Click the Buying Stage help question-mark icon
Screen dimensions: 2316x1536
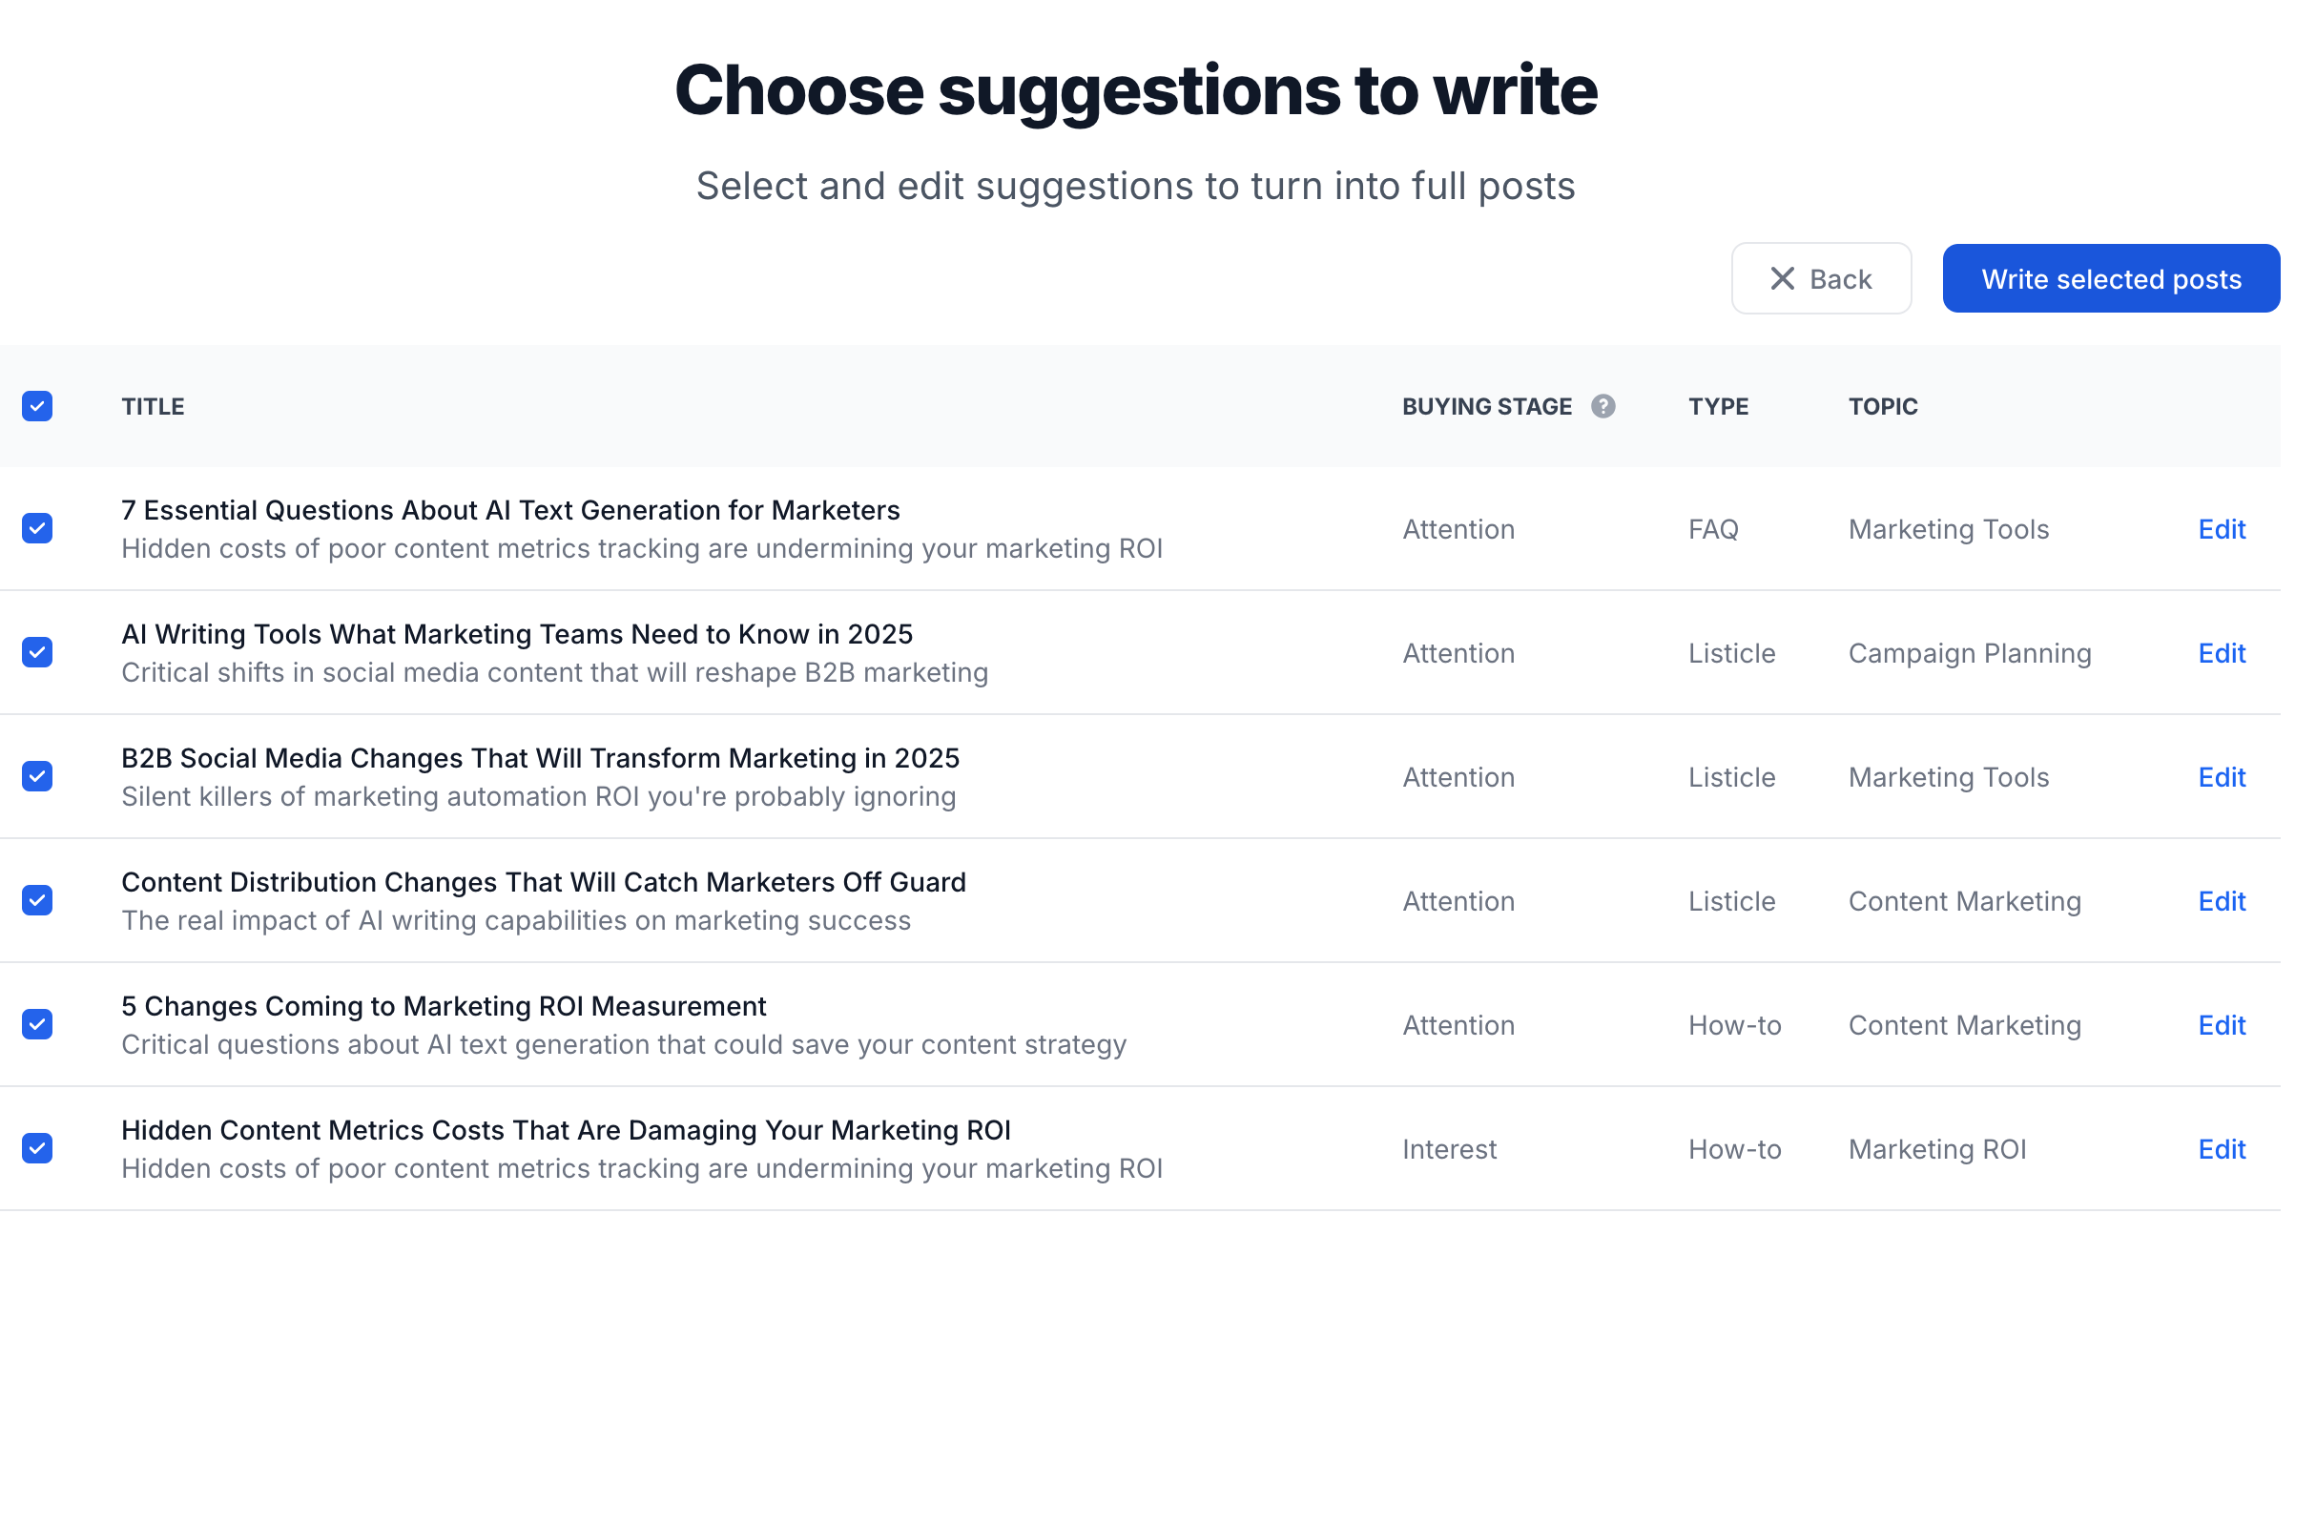(x=1602, y=406)
